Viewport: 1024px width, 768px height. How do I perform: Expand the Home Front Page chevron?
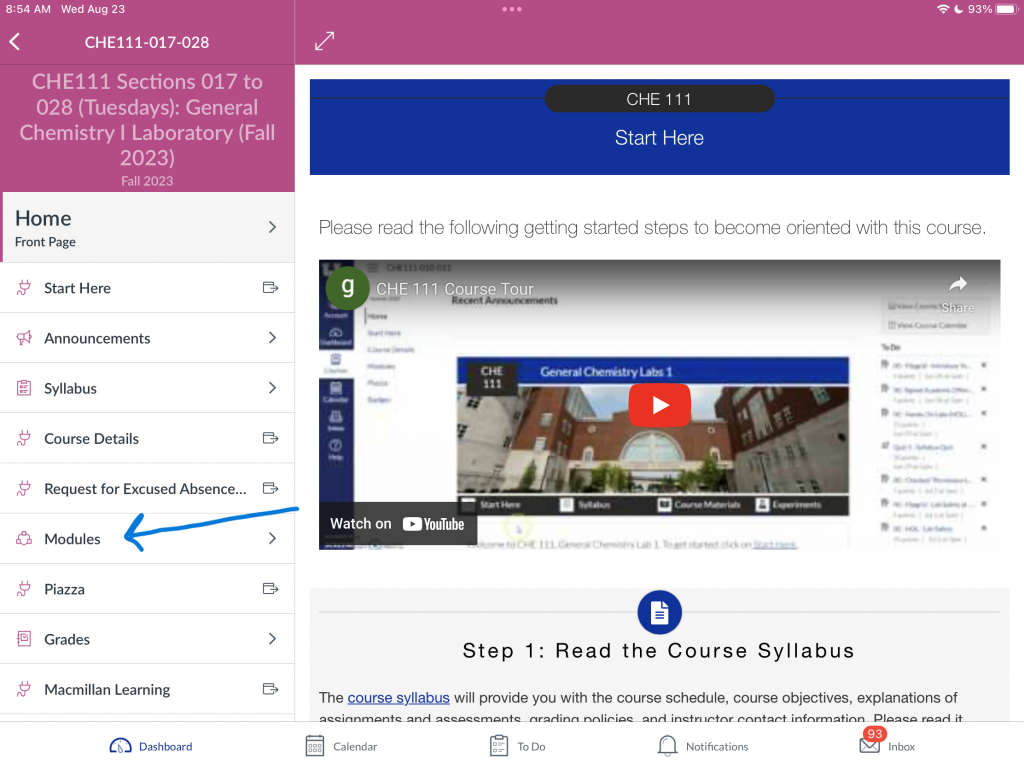(272, 227)
